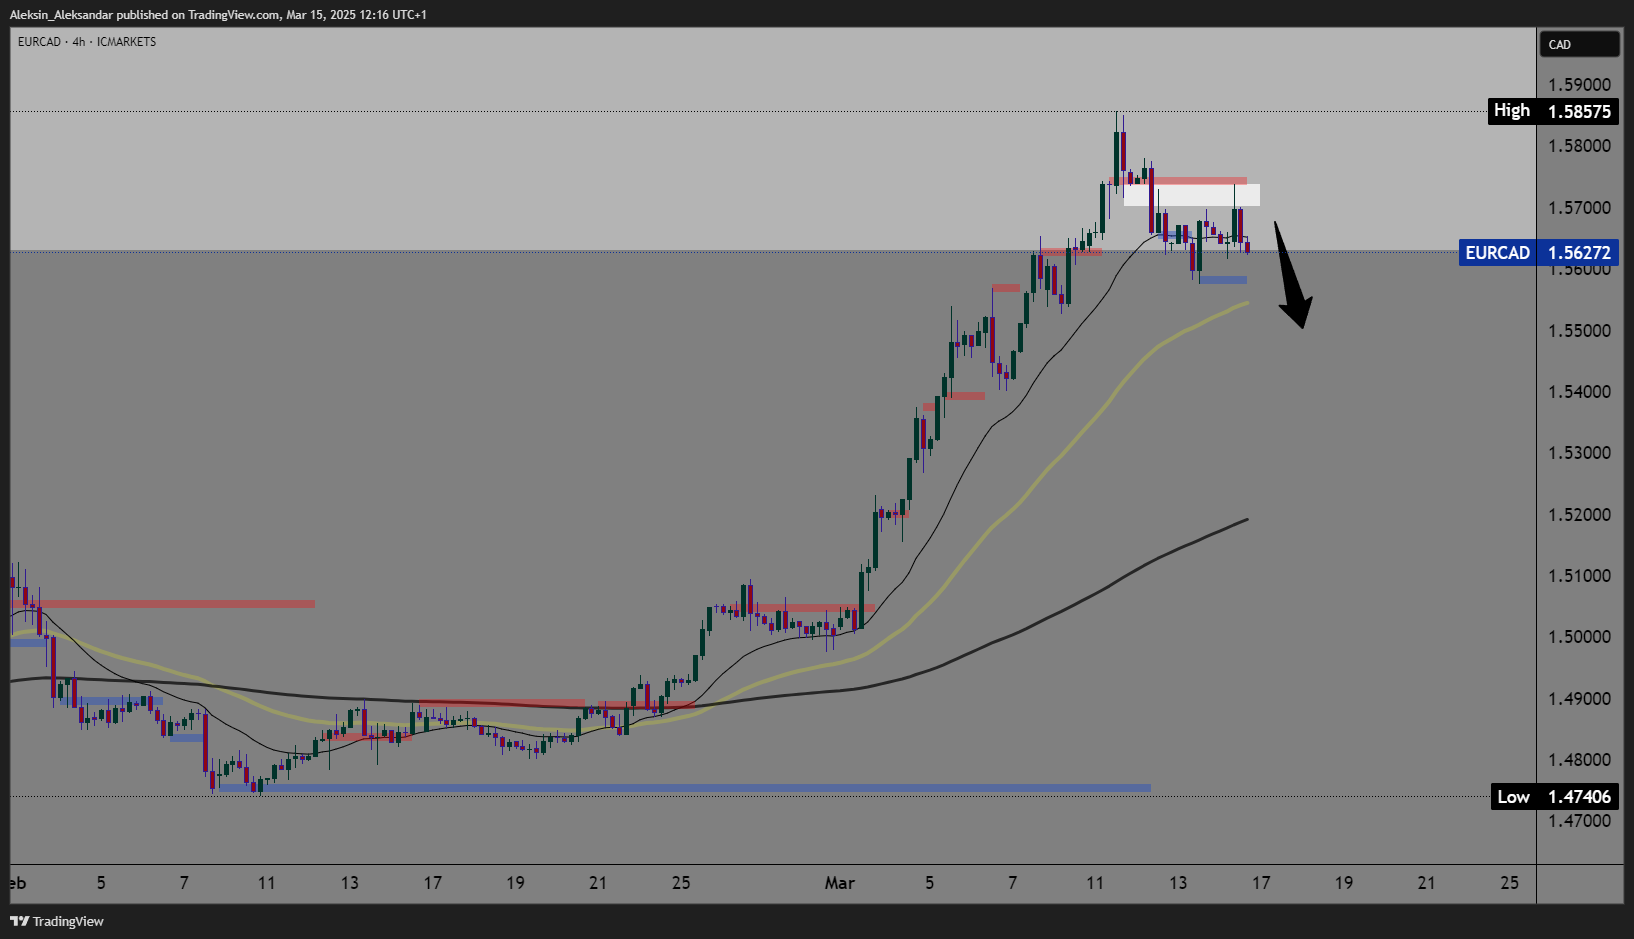This screenshot has height=939, width=1634.
Task: Click the 7 date left of Mar
Action: (x=184, y=883)
